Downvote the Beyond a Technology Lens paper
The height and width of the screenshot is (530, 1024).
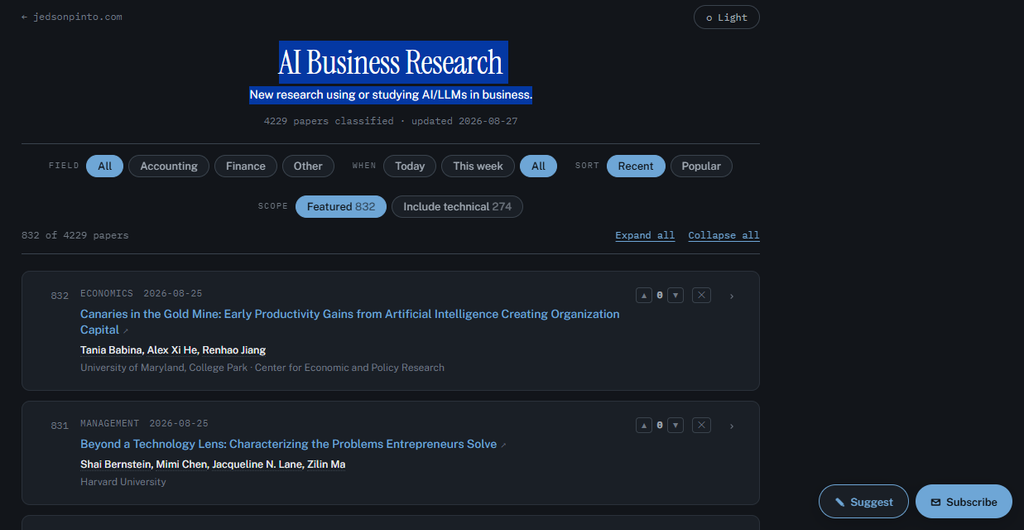tap(676, 425)
